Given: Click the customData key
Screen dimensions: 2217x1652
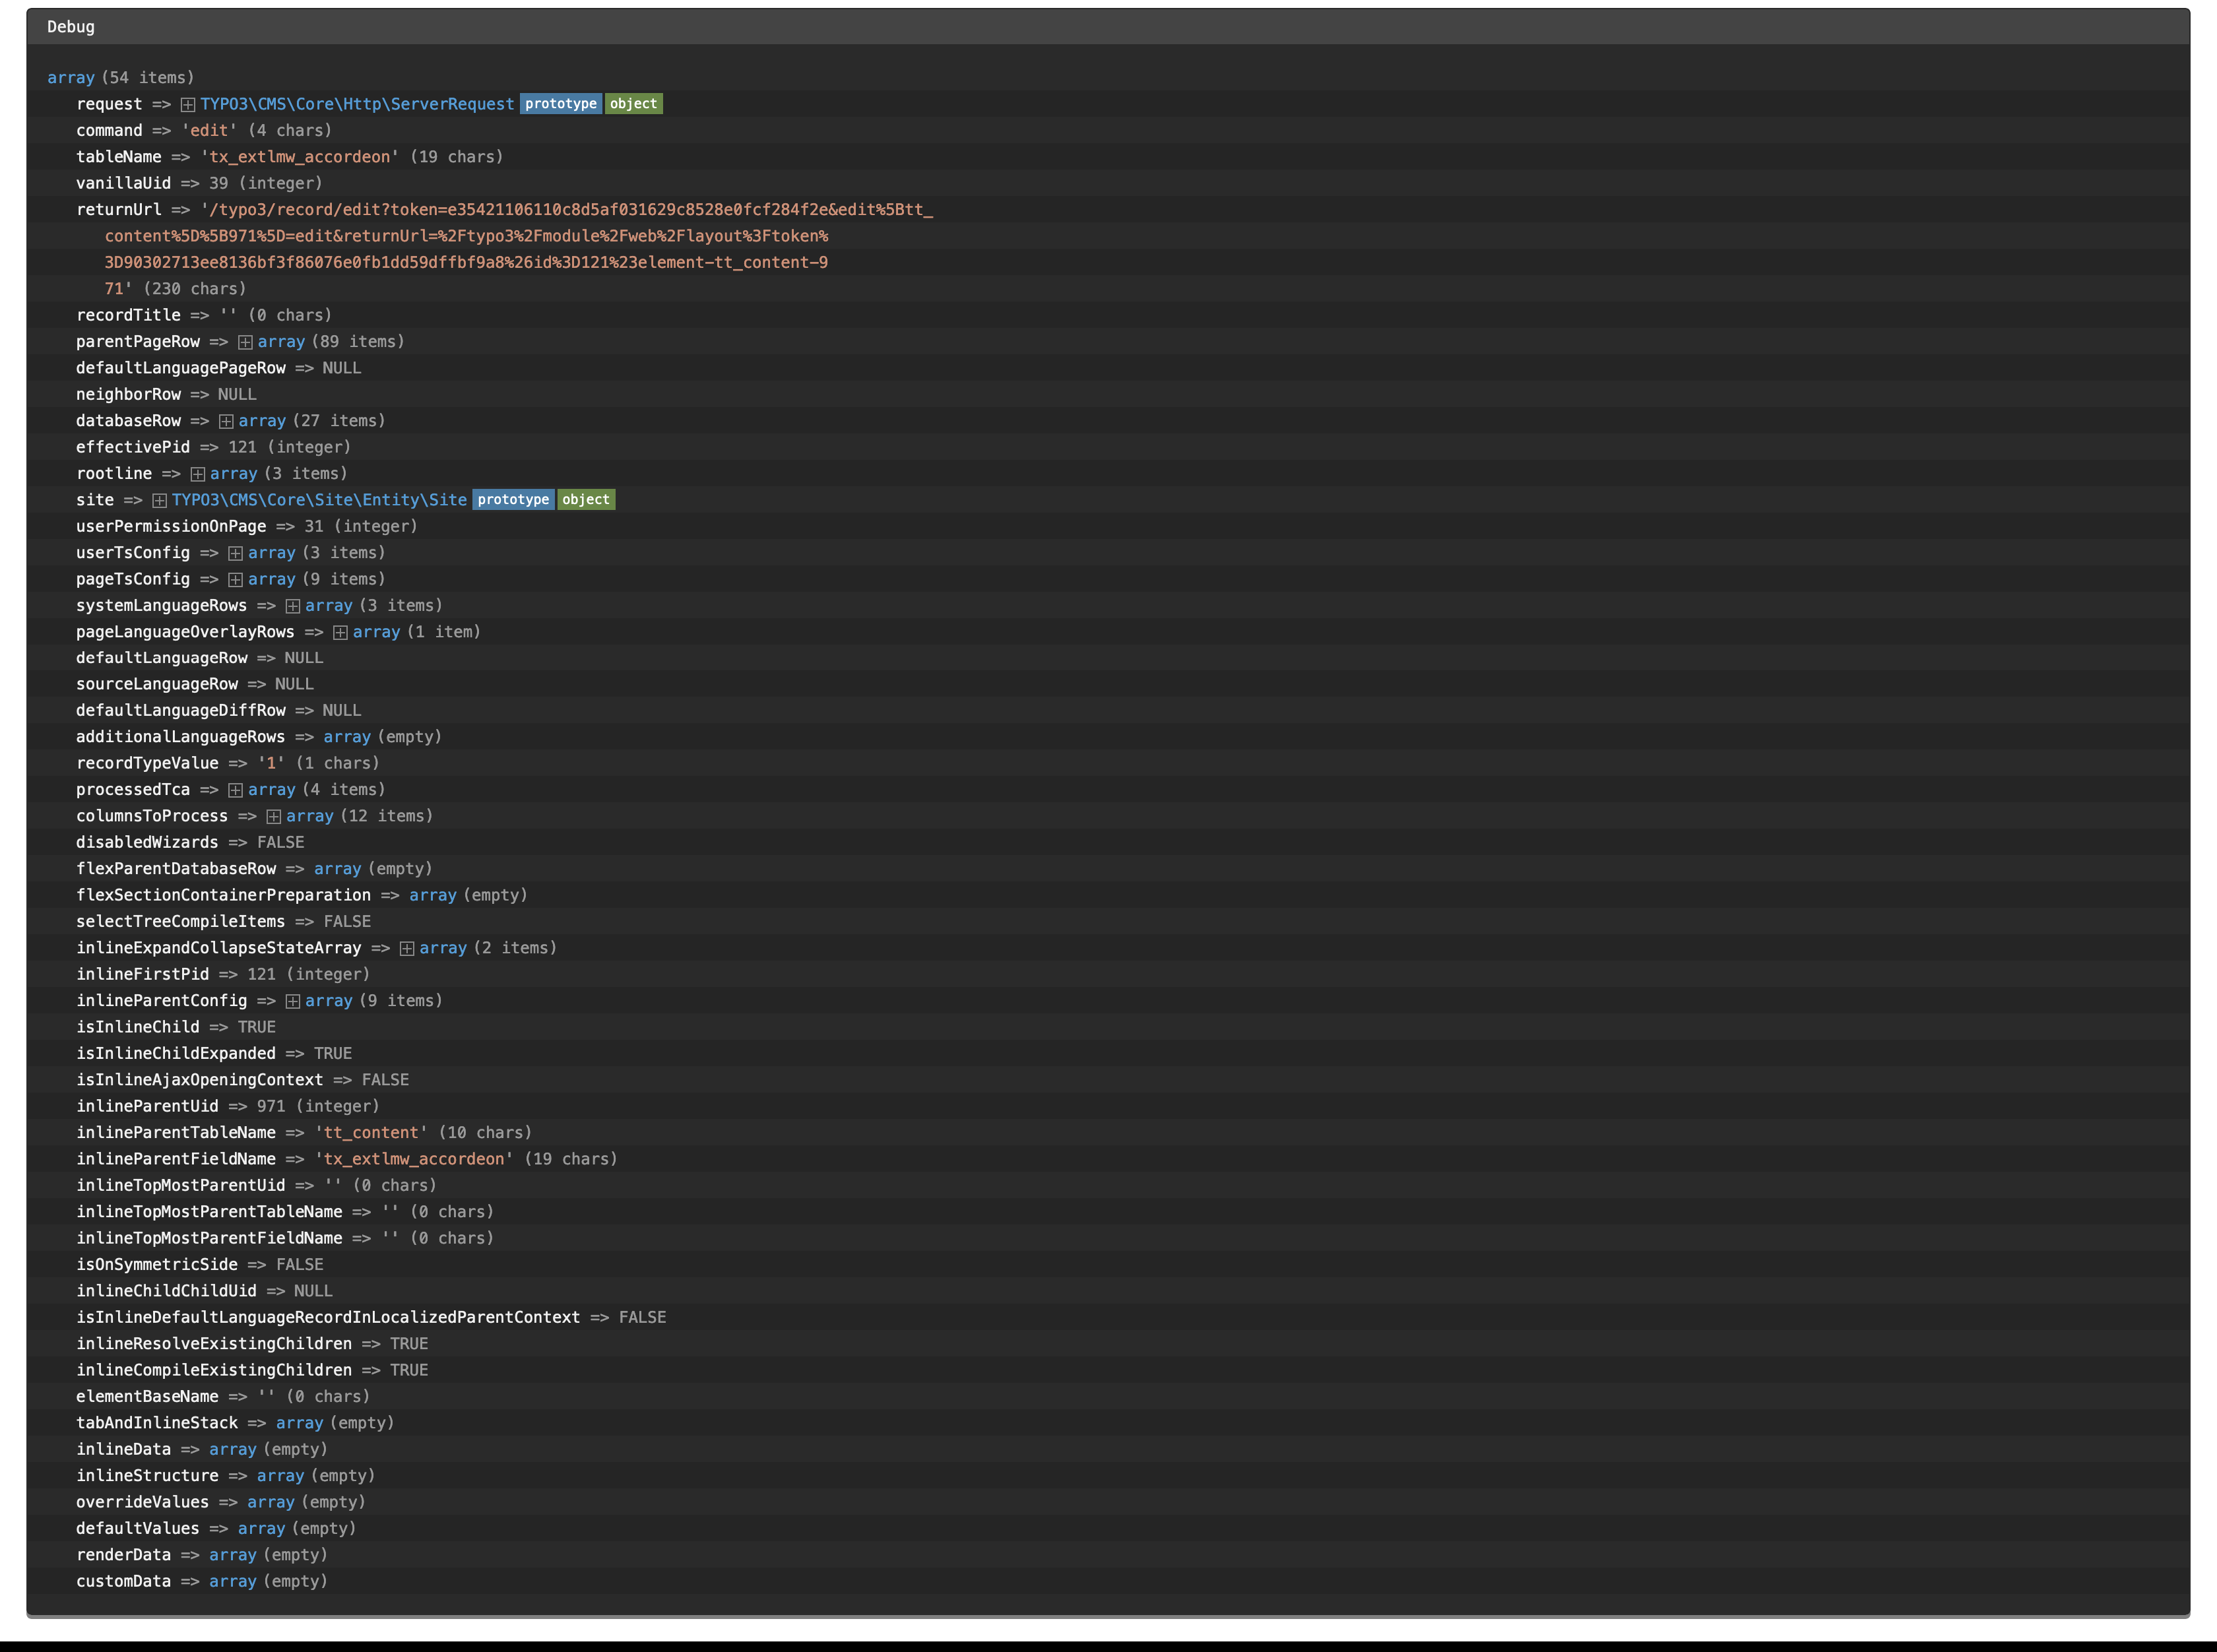Looking at the screenshot, I should [x=124, y=1581].
